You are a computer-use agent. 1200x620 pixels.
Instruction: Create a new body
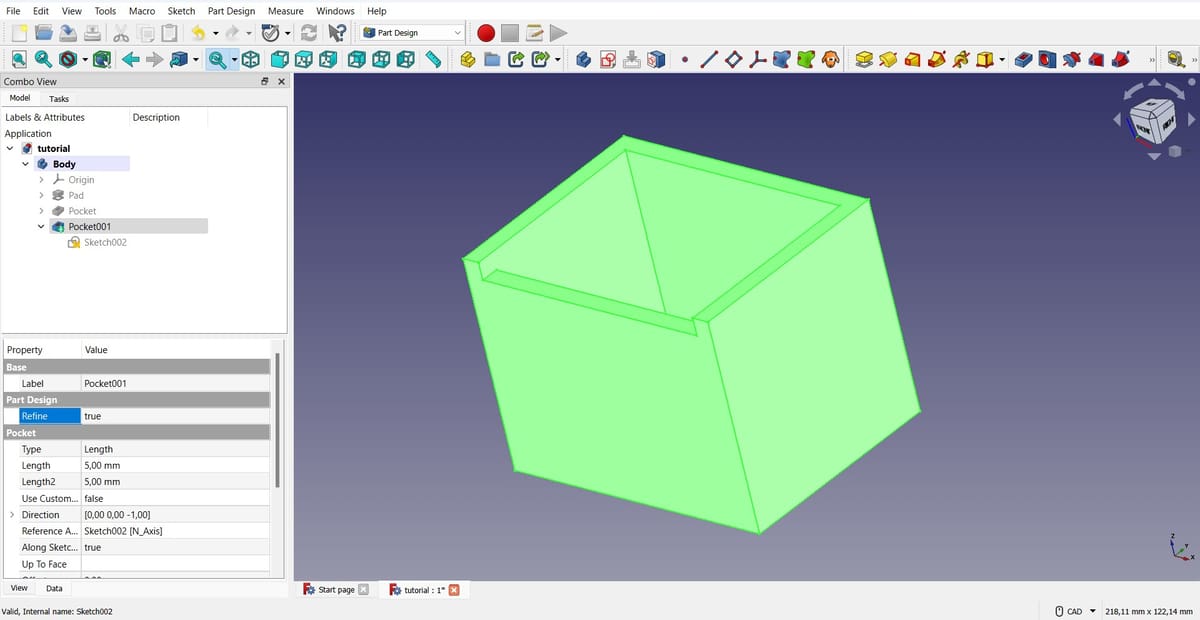point(584,60)
